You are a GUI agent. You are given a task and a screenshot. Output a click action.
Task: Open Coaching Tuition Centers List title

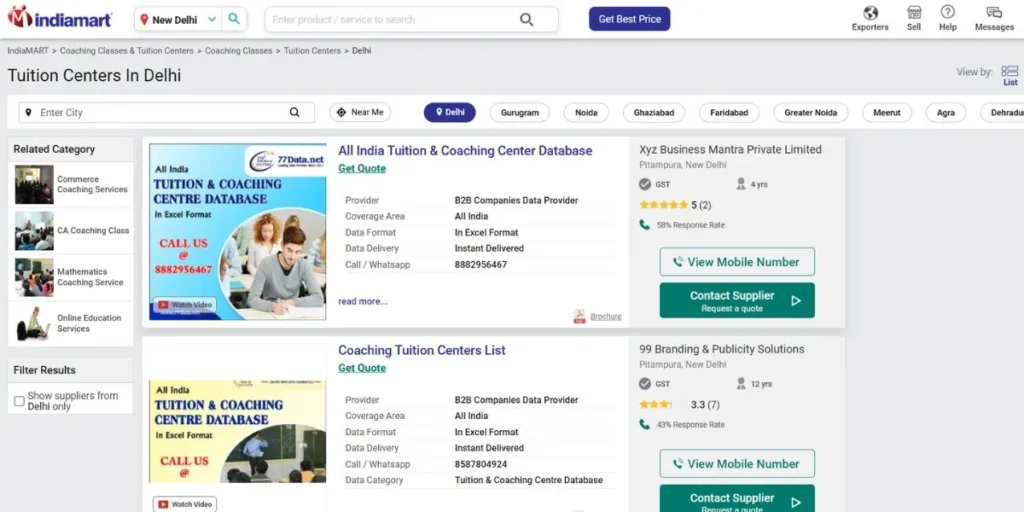click(422, 350)
